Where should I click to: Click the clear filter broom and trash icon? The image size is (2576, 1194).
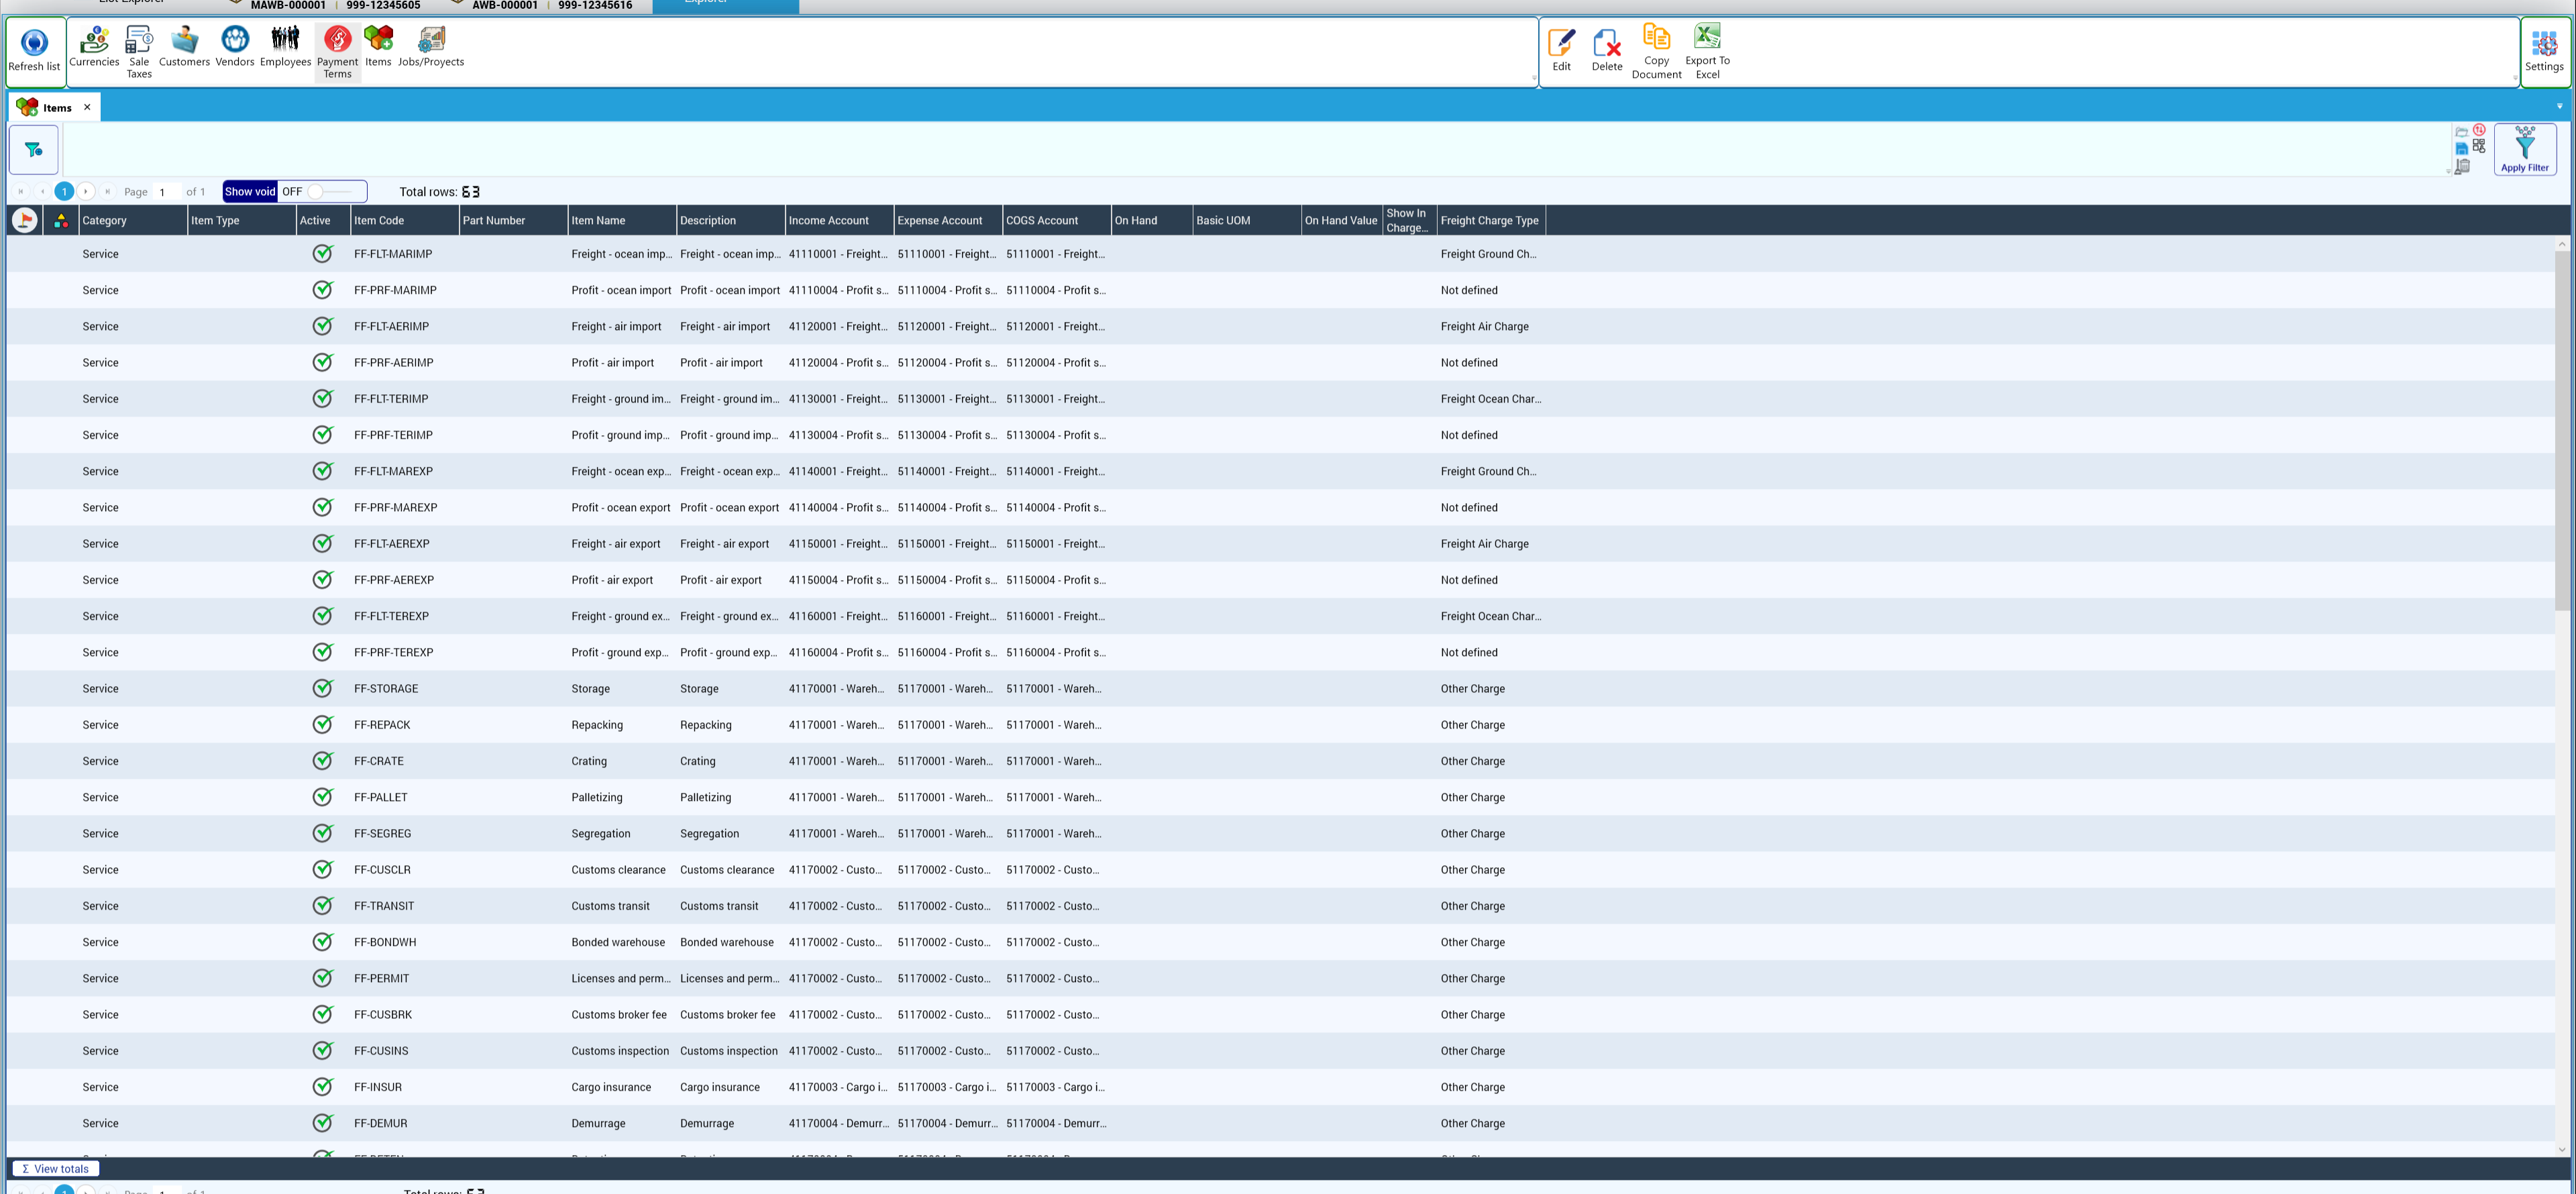click(2462, 166)
